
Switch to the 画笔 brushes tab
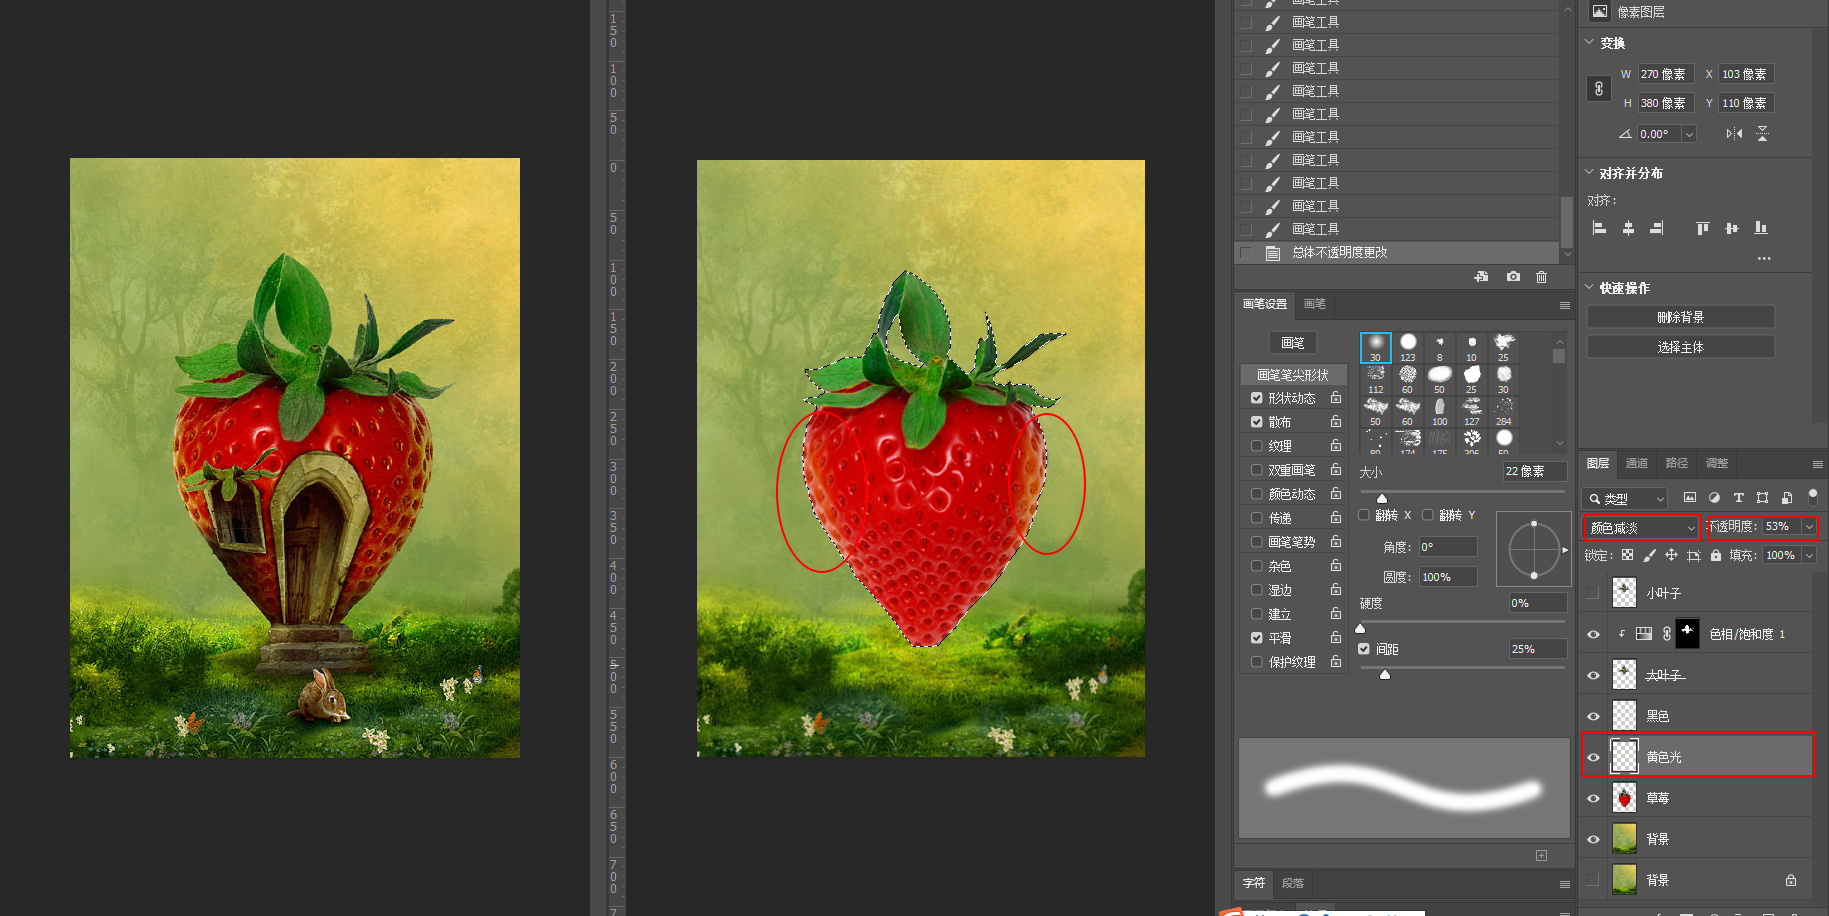tap(1315, 304)
